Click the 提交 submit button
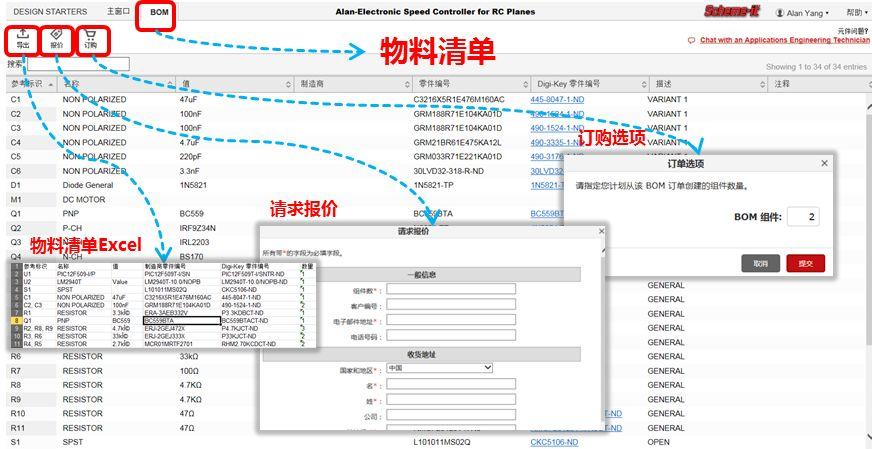 pos(805,263)
